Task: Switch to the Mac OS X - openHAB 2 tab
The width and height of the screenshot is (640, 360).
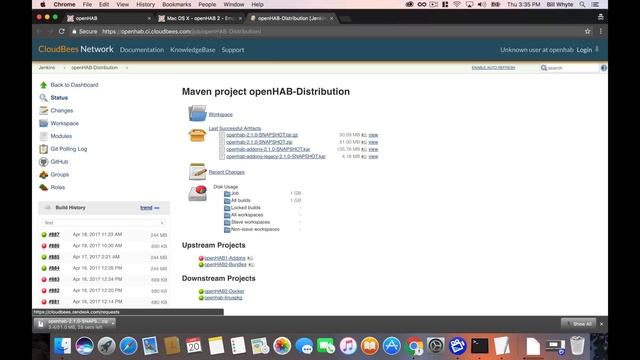Action: (x=200, y=18)
